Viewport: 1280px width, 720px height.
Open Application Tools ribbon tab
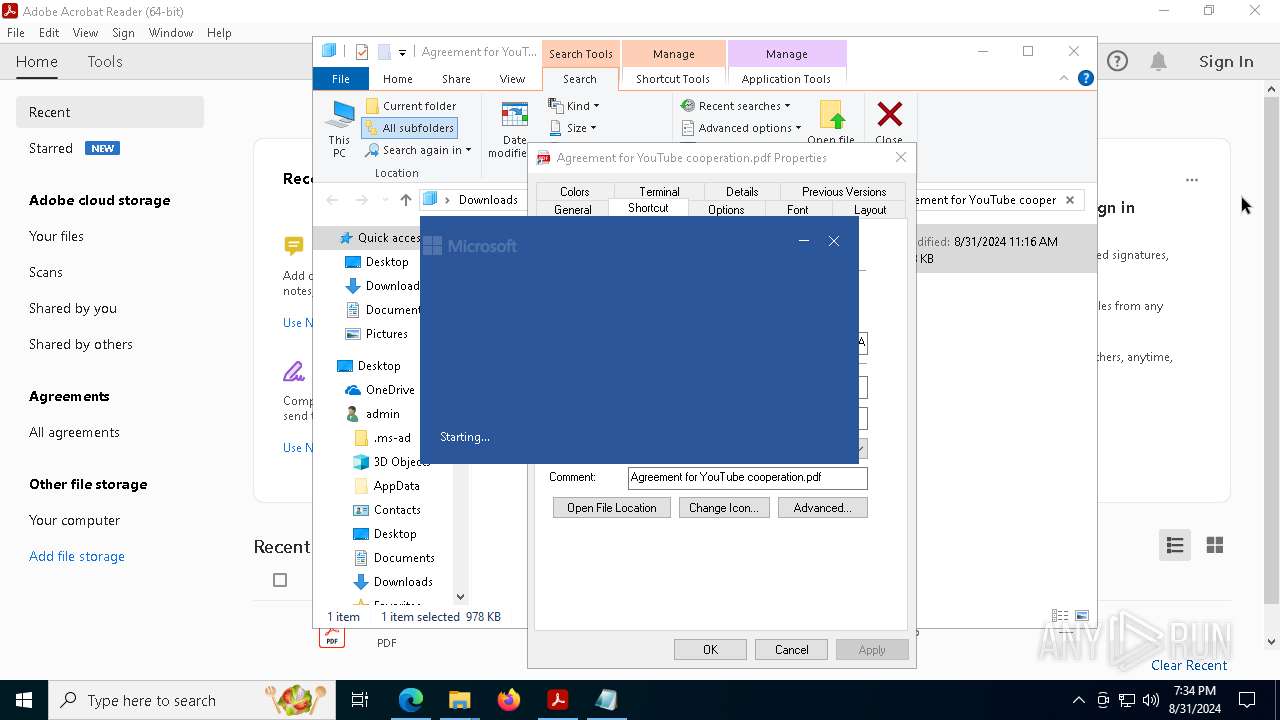[786, 79]
